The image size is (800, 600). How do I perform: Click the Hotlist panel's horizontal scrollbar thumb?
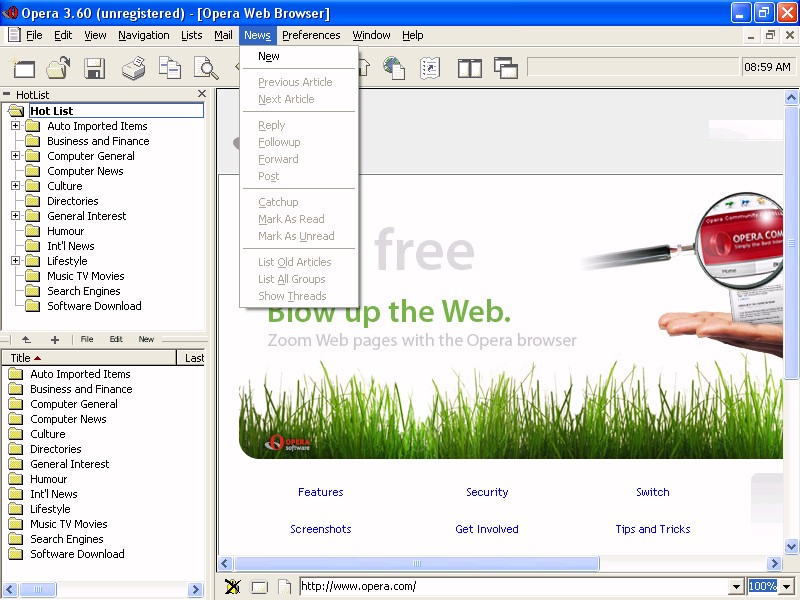[x=38, y=589]
